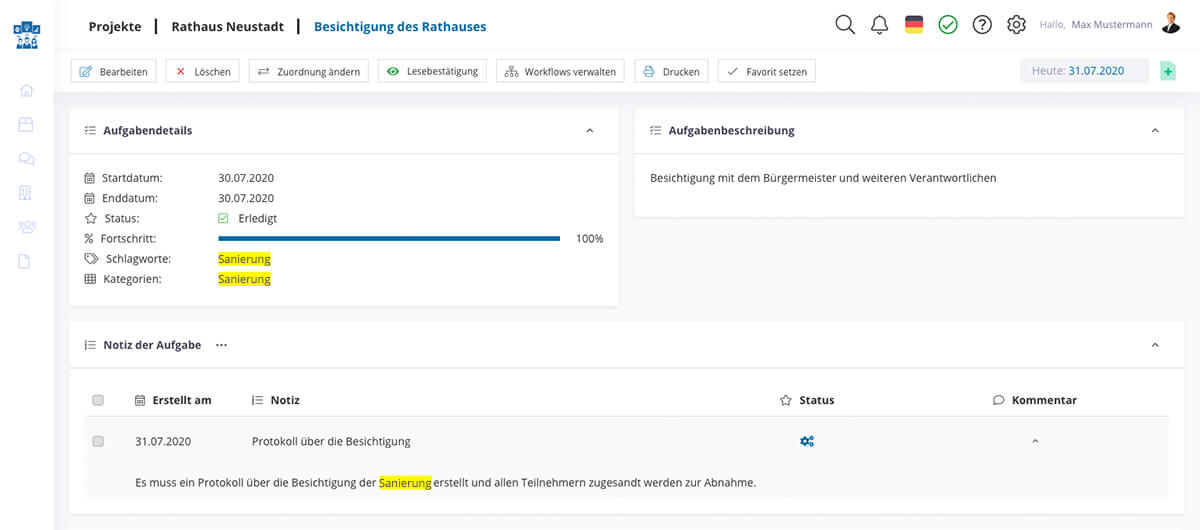Click the Bearbeiten button

coord(114,71)
